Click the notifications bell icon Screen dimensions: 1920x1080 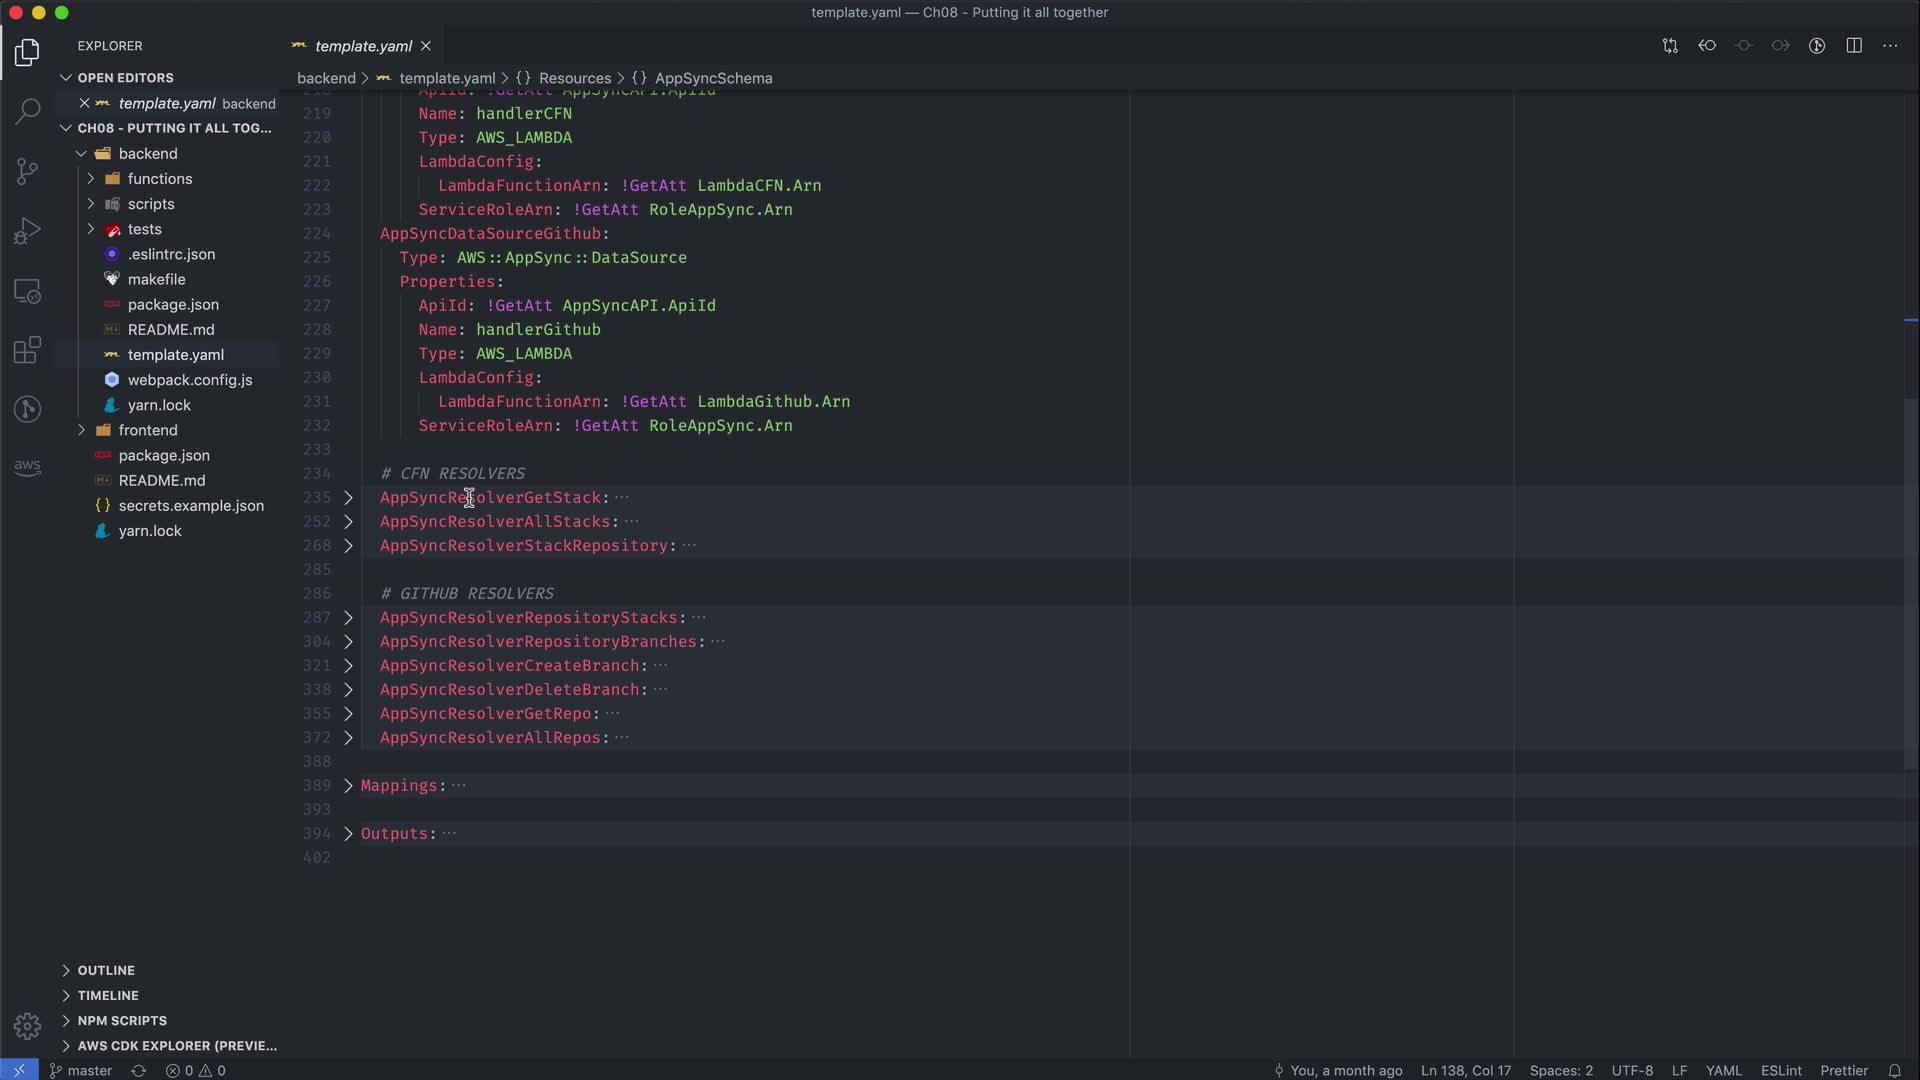click(1894, 1070)
